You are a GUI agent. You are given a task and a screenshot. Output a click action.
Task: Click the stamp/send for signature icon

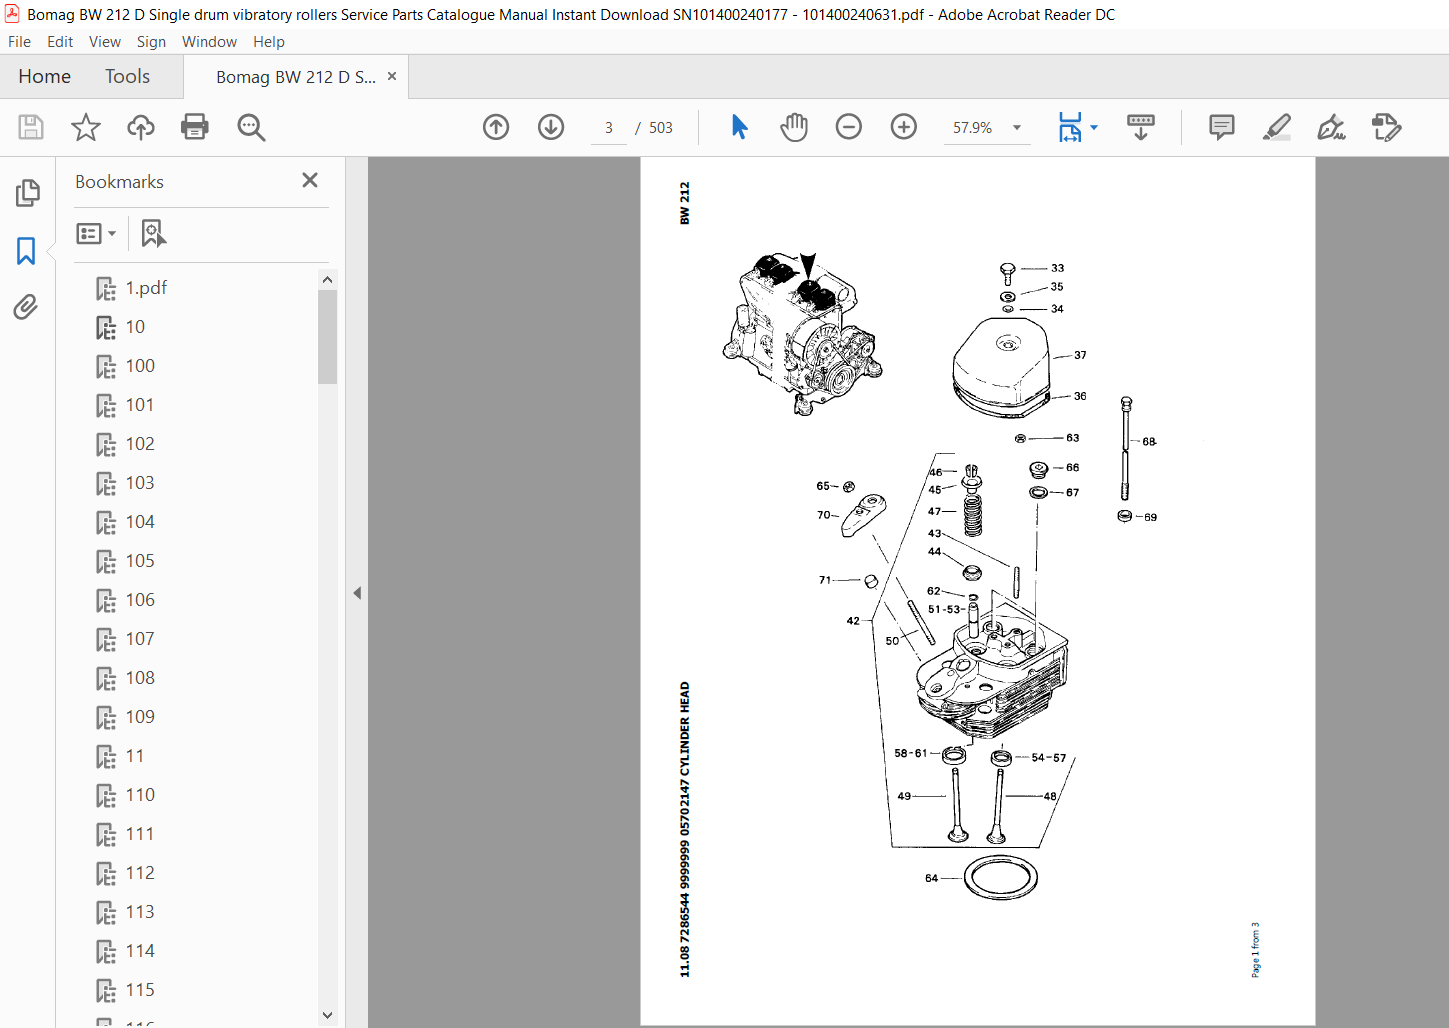click(1386, 127)
